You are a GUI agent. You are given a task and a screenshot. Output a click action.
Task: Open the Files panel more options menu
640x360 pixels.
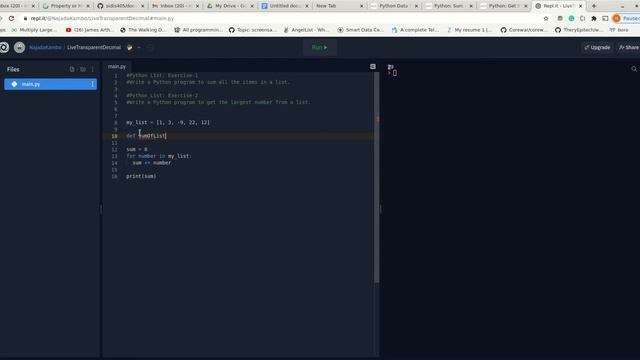pos(93,69)
